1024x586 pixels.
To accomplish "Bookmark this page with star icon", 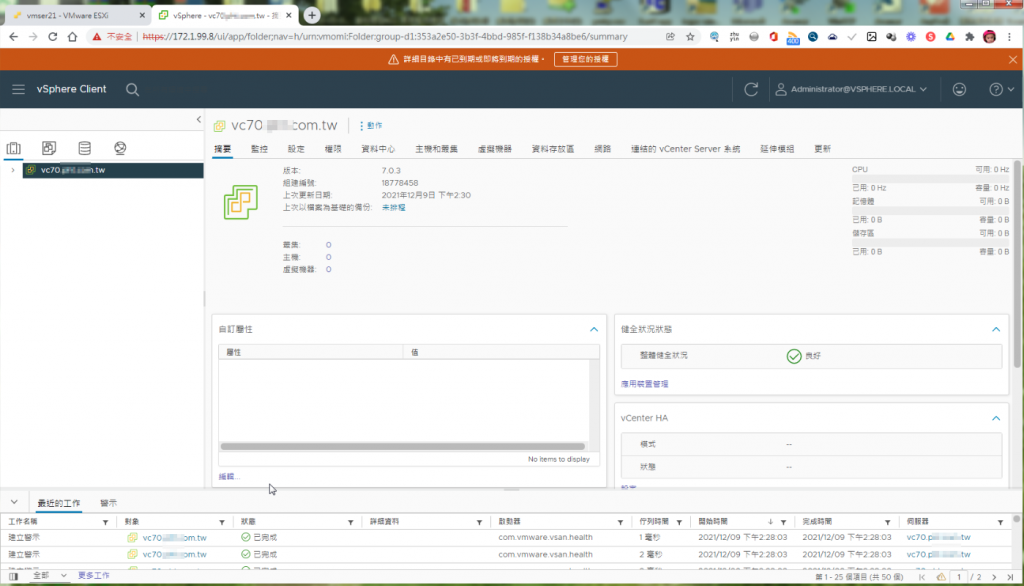I will [x=690, y=37].
